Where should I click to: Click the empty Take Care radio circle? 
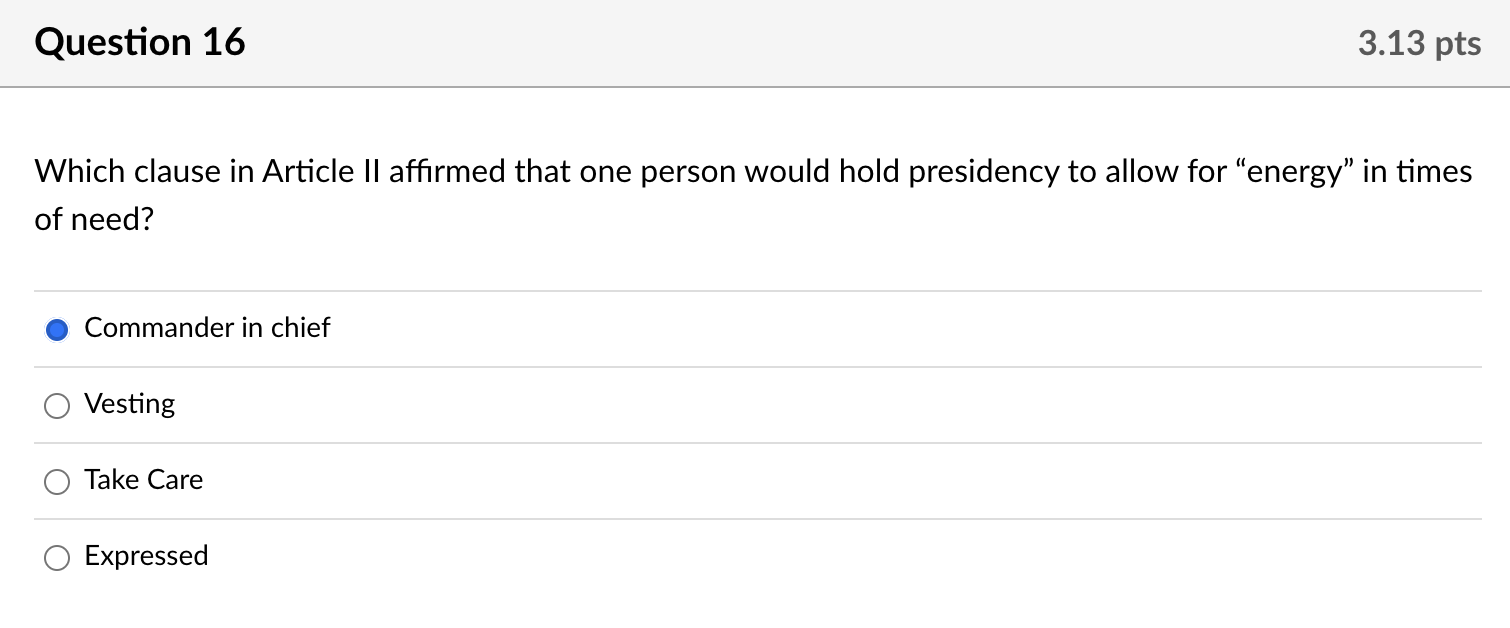click(57, 481)
